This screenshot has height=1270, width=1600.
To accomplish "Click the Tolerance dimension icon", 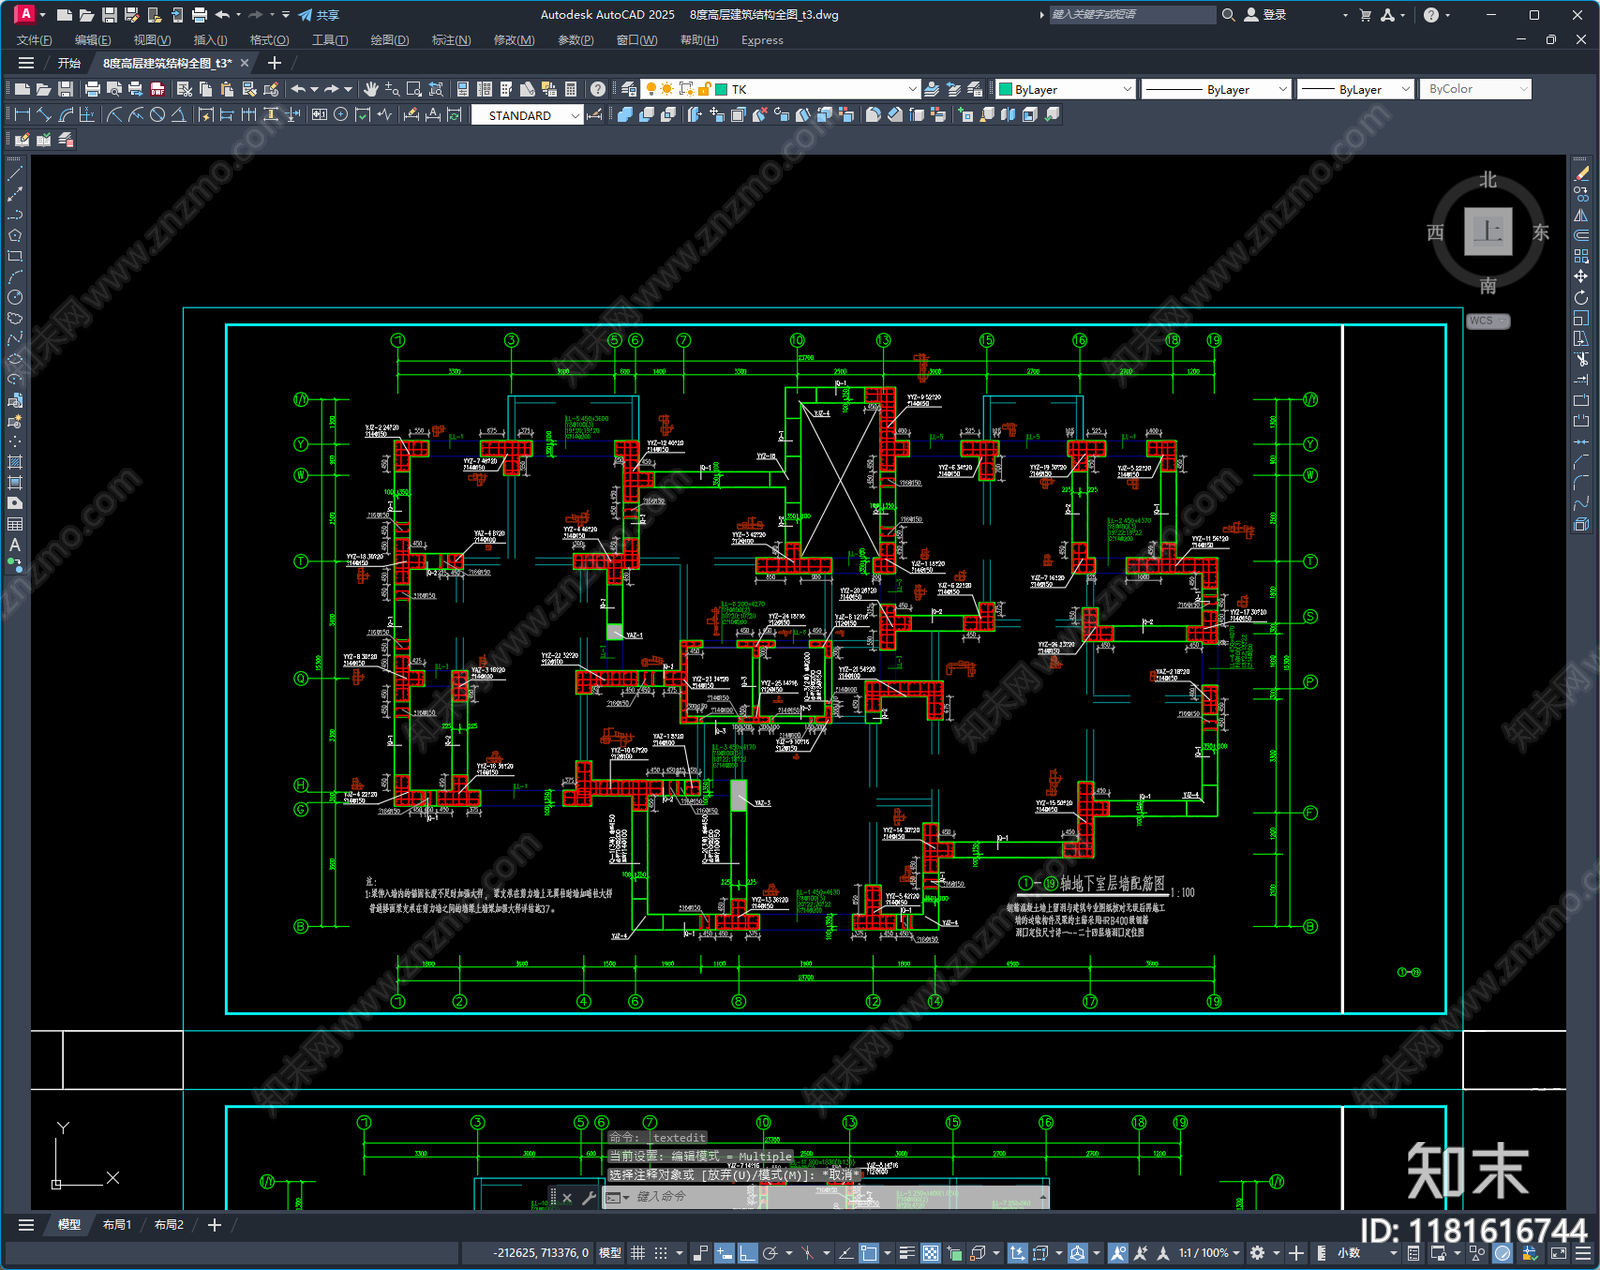I will click(x=319, y=115).
